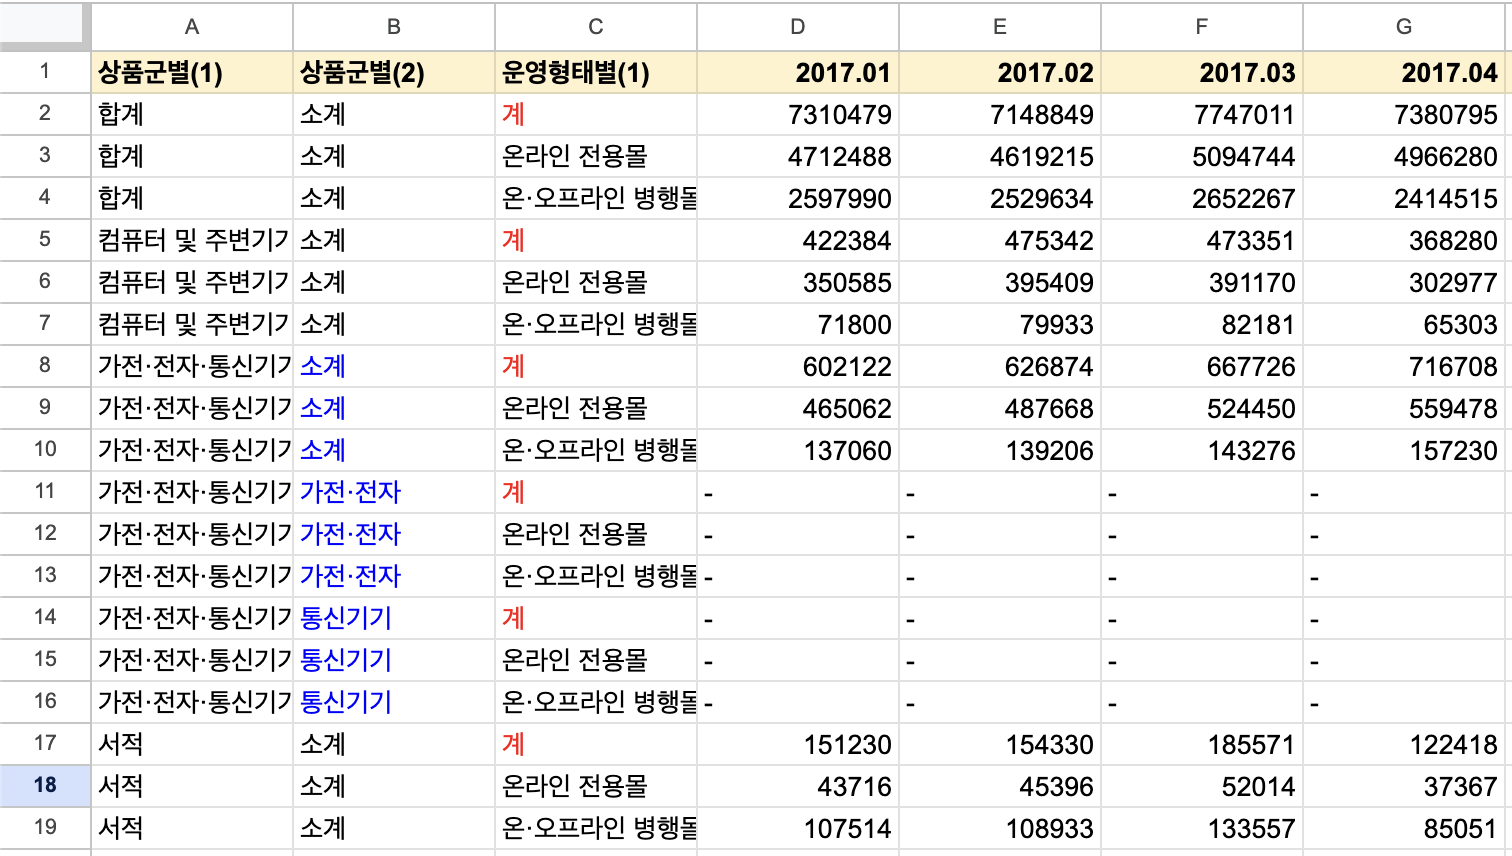The width and height of the screenshot is (1512, 856).
Task: Click cell with value 7747011
Action: tap(1202, 114)
